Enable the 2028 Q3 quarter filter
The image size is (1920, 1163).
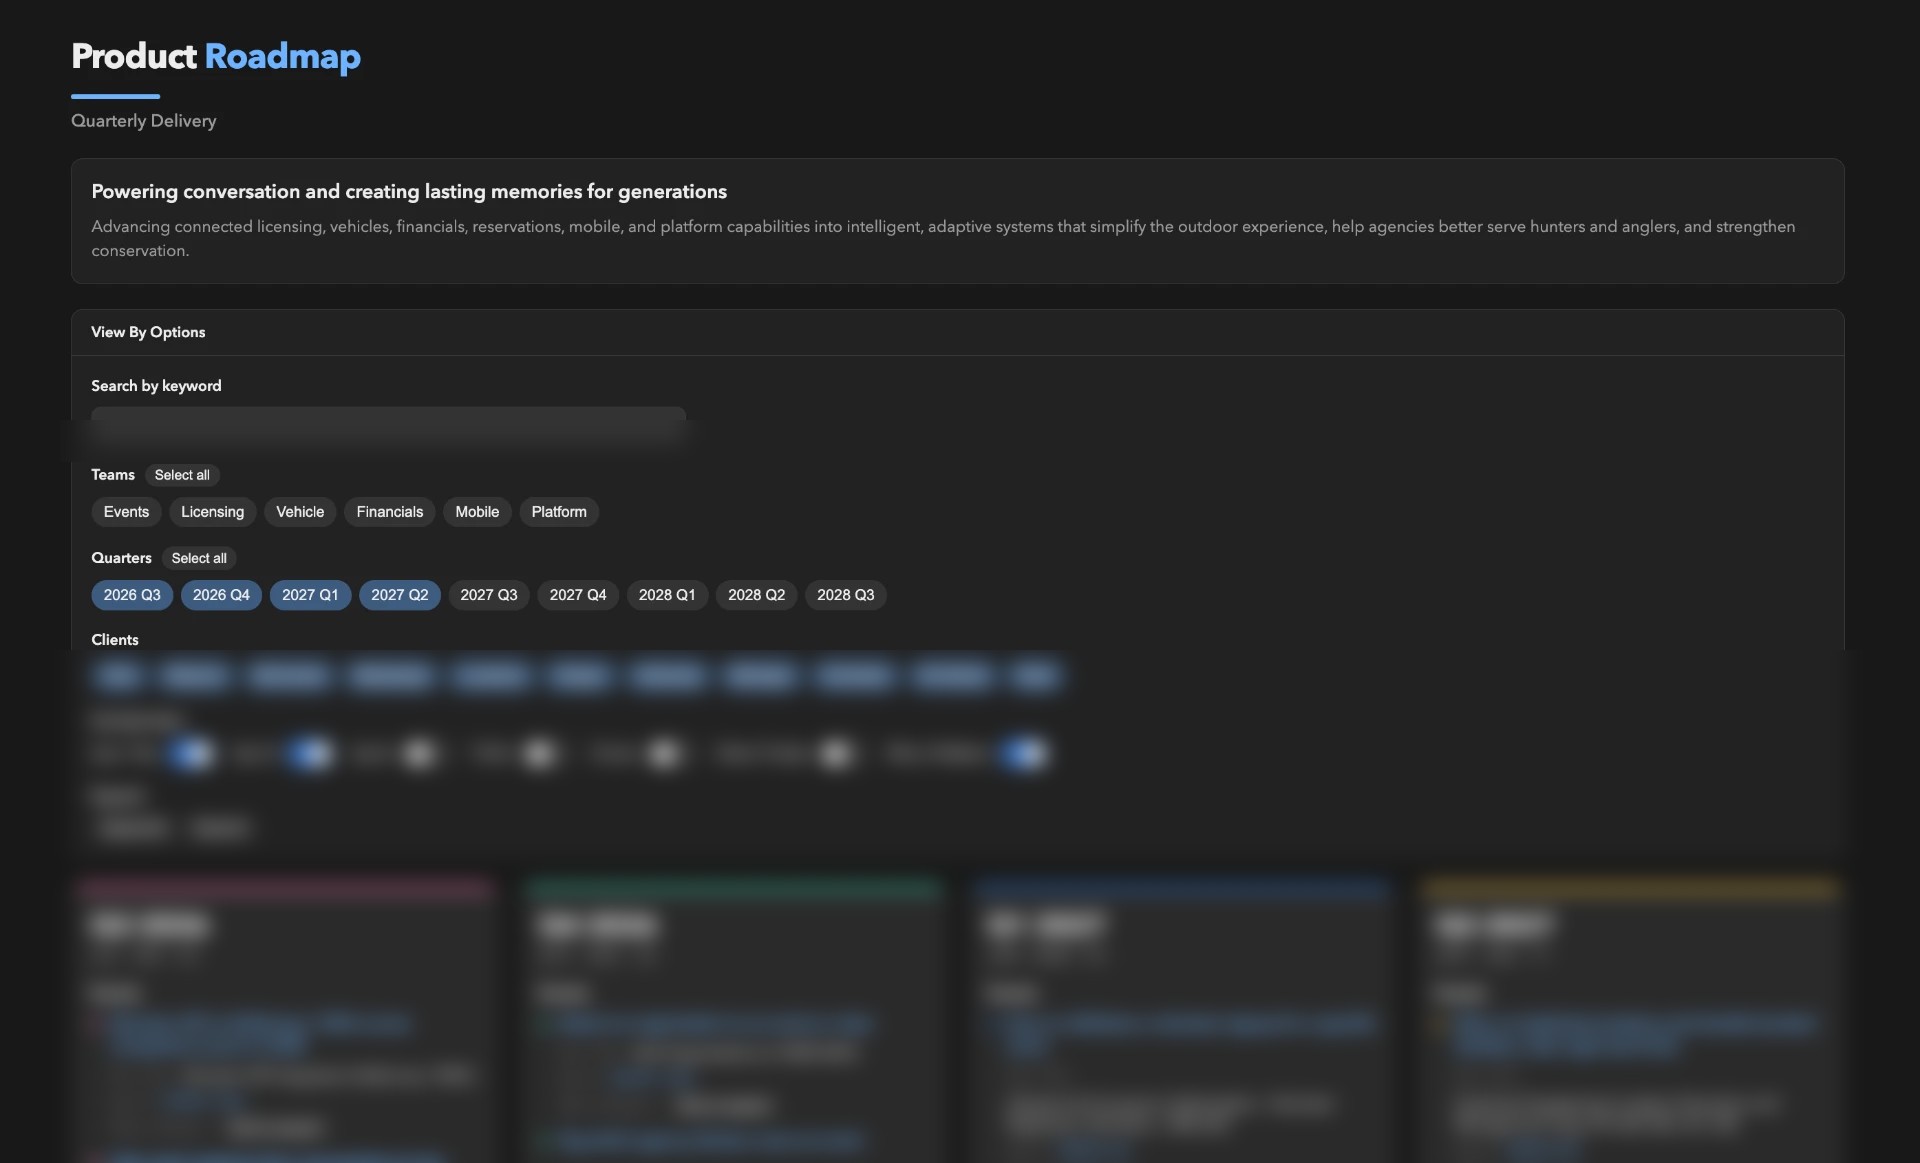(x=845, y=595)
